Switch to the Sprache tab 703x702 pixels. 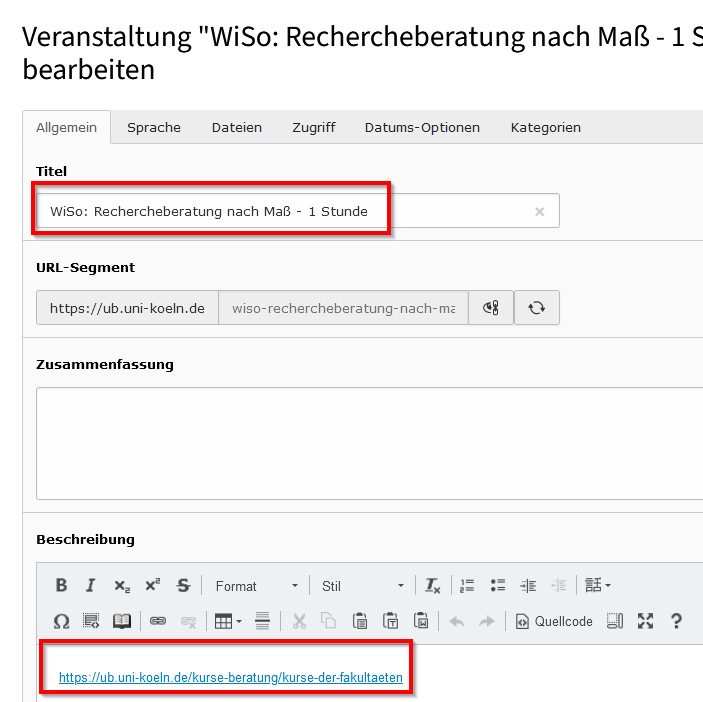(x=154, y=127)
